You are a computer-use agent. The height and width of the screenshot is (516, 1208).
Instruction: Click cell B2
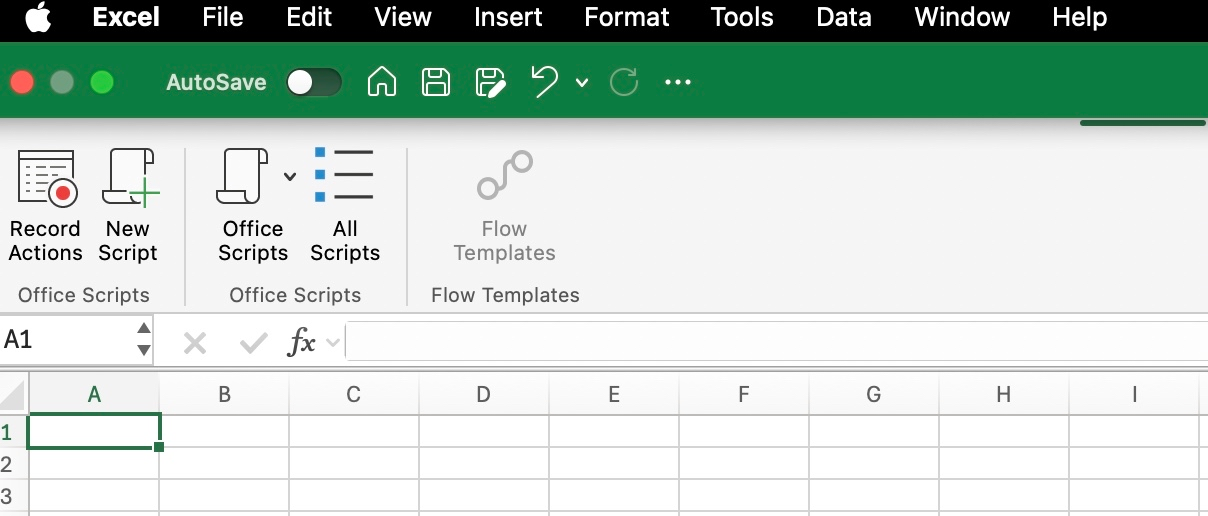click(224, 464)
